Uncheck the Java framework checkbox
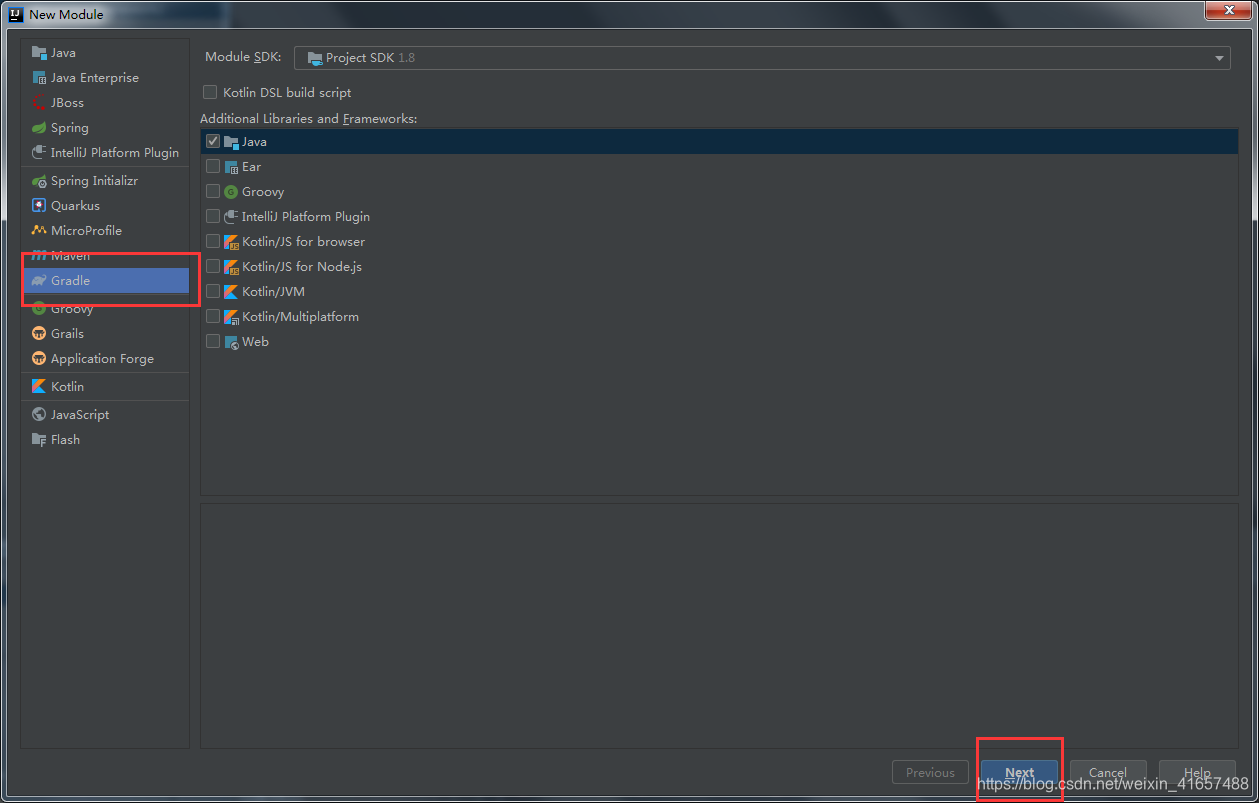1259x803 pixels. pyautogui.click(x=213, y=142)
